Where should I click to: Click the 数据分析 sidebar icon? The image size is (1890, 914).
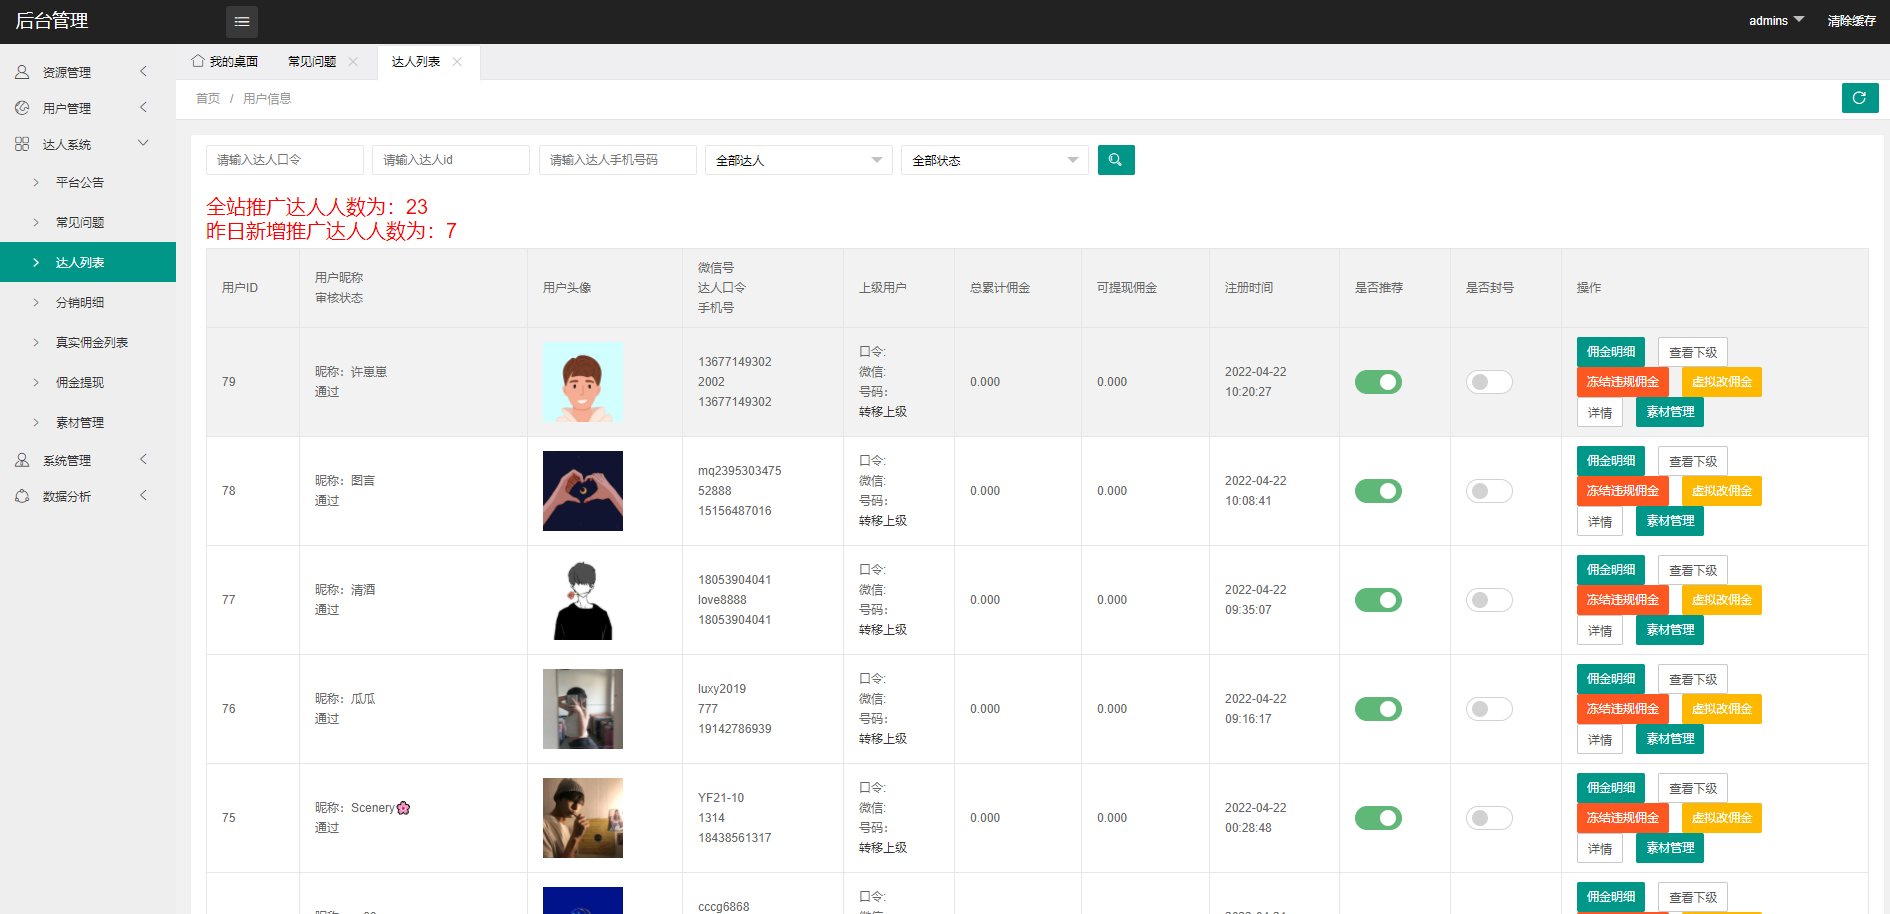22,496
